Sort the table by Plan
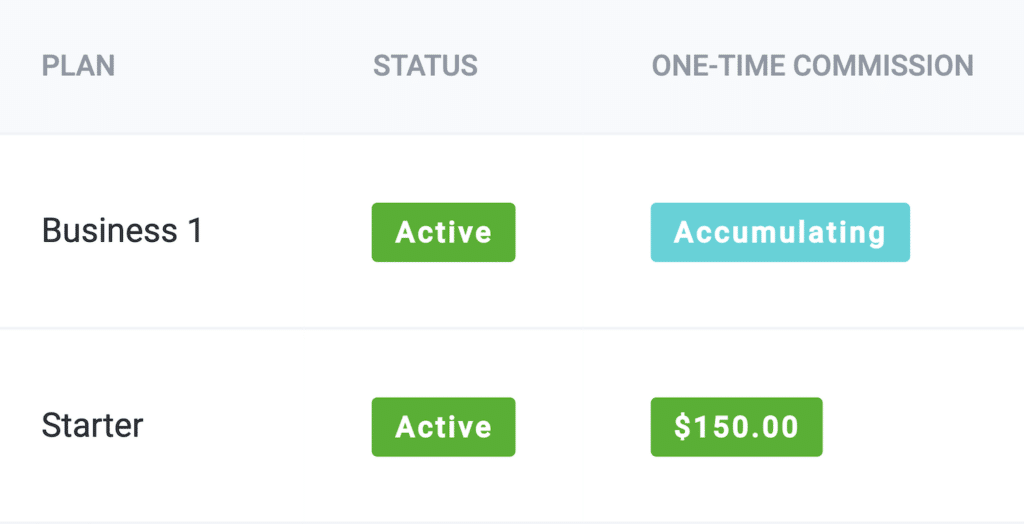The width and height of the screenshot is (1024, 524). pyautogui.click(x=78, y=66)
